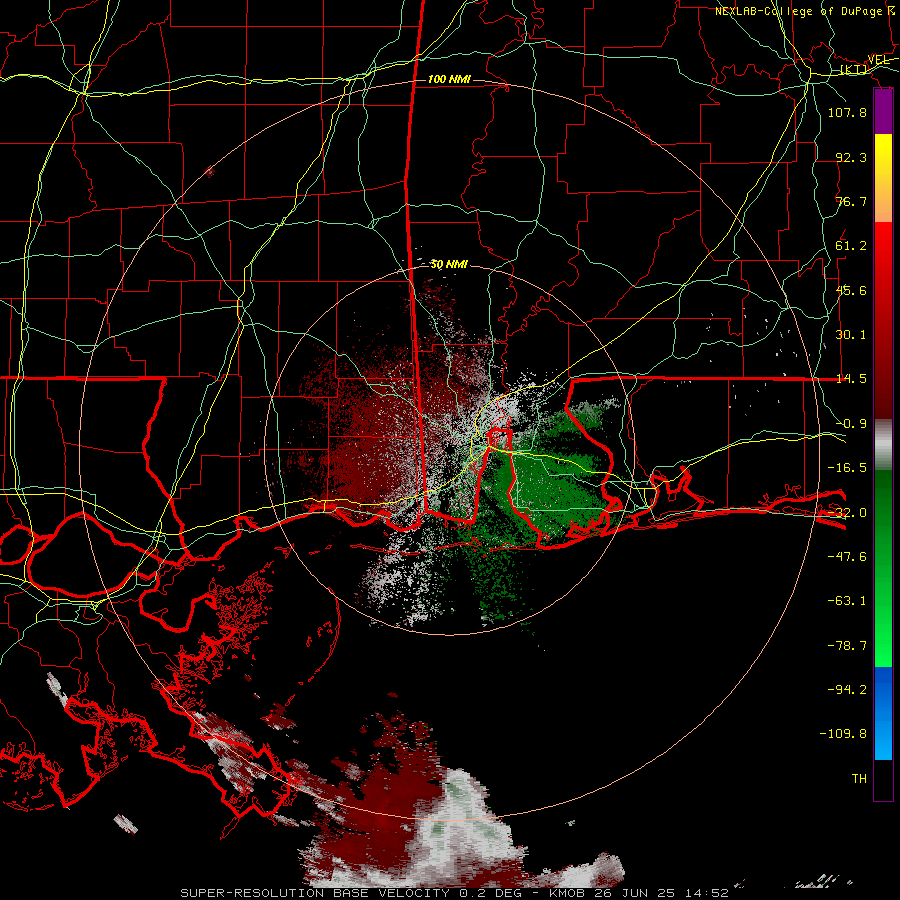Screen dimensions: 900x900
Task: Click the -0.9 legend value
Action: [x=851, y=424]
